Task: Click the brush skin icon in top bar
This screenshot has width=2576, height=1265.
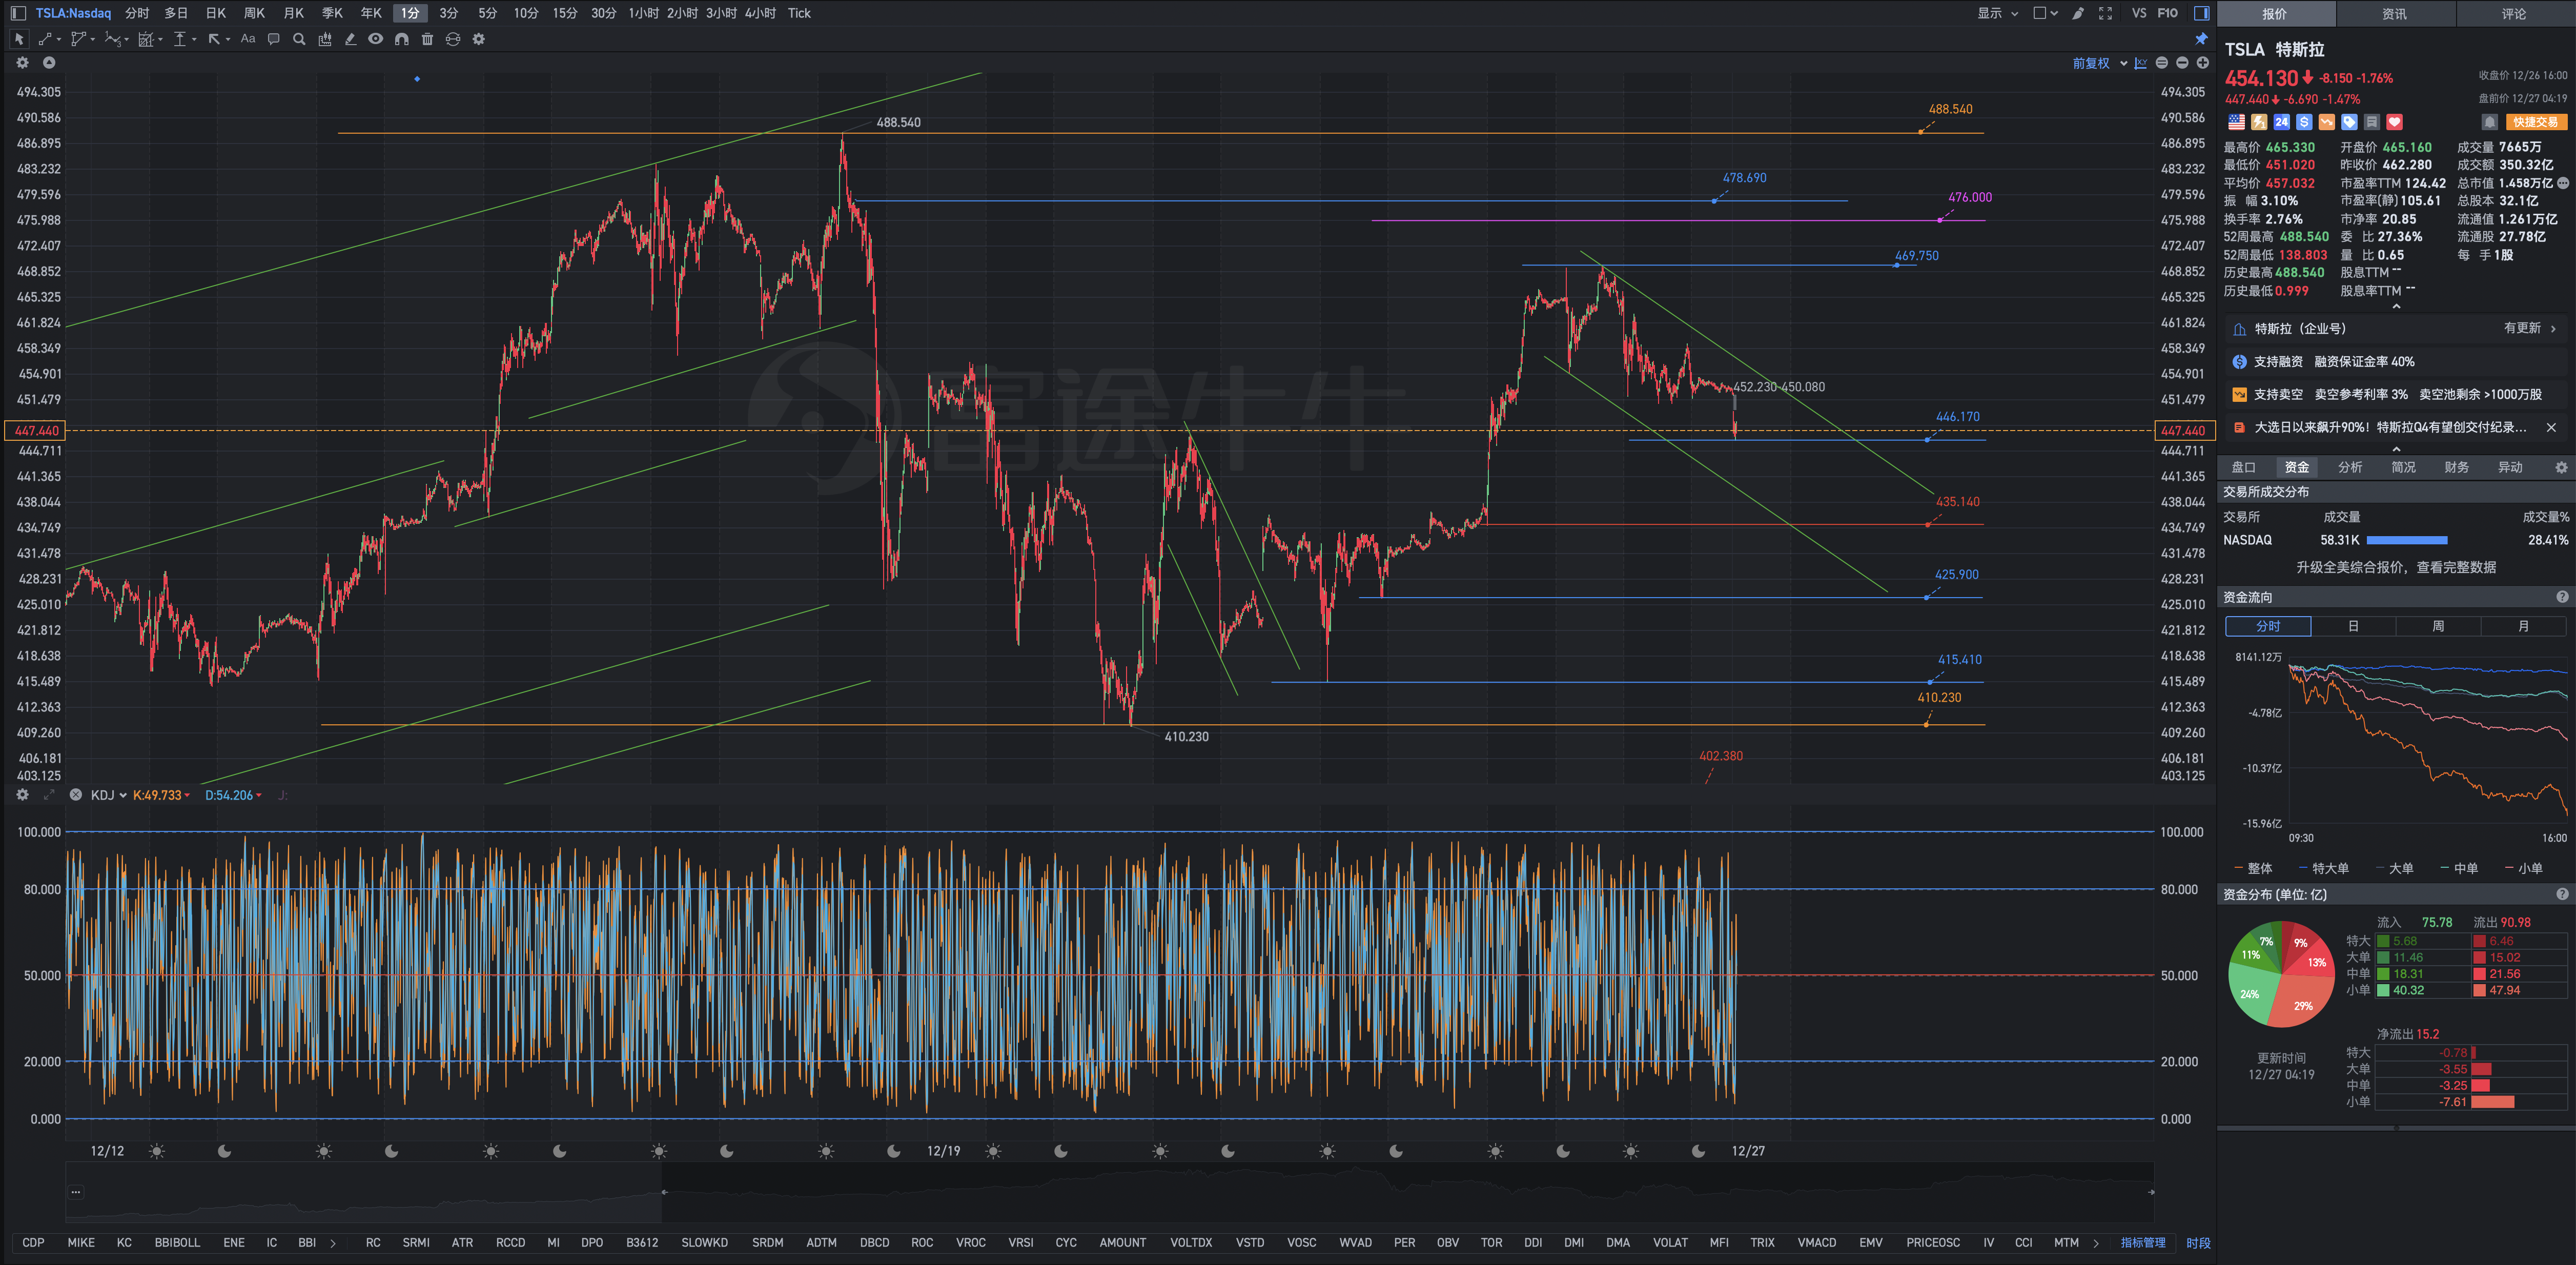Action: [2078, 13]
